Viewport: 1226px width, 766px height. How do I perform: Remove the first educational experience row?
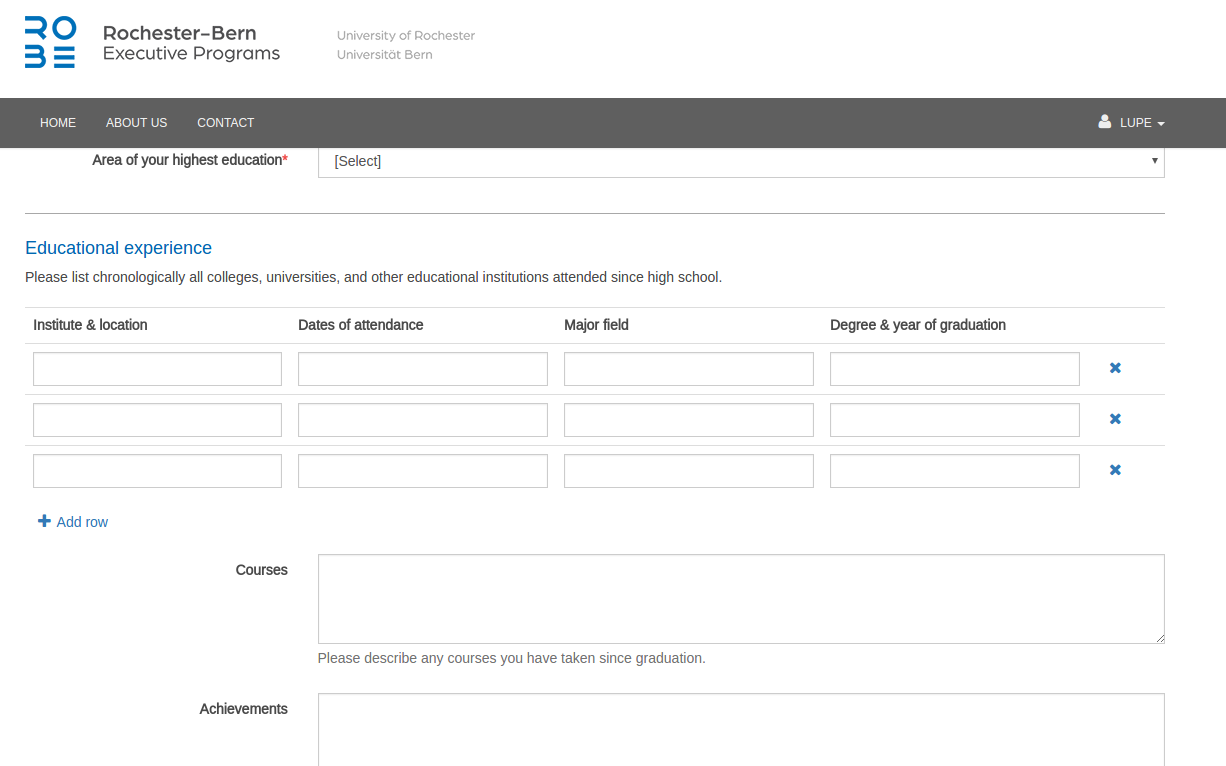1115,368
